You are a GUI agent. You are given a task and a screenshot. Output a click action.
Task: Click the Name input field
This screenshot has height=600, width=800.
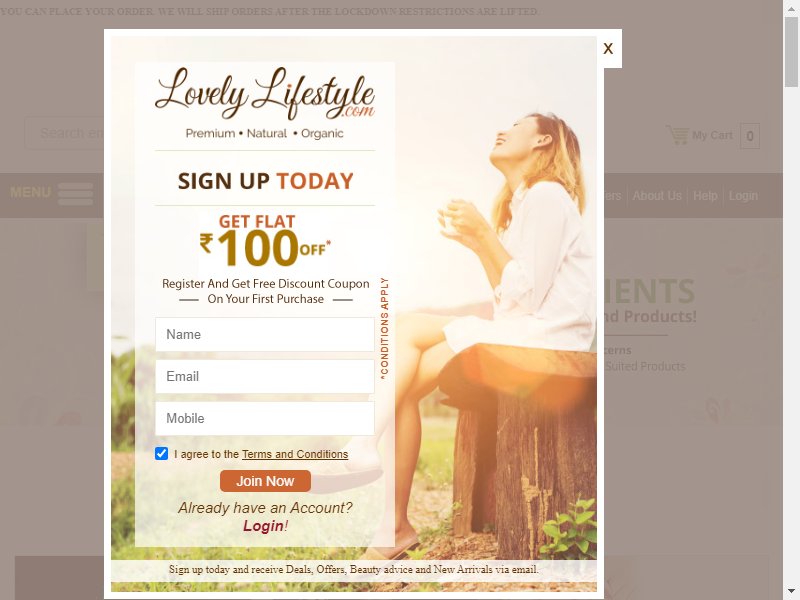click(x=265, y=334)
